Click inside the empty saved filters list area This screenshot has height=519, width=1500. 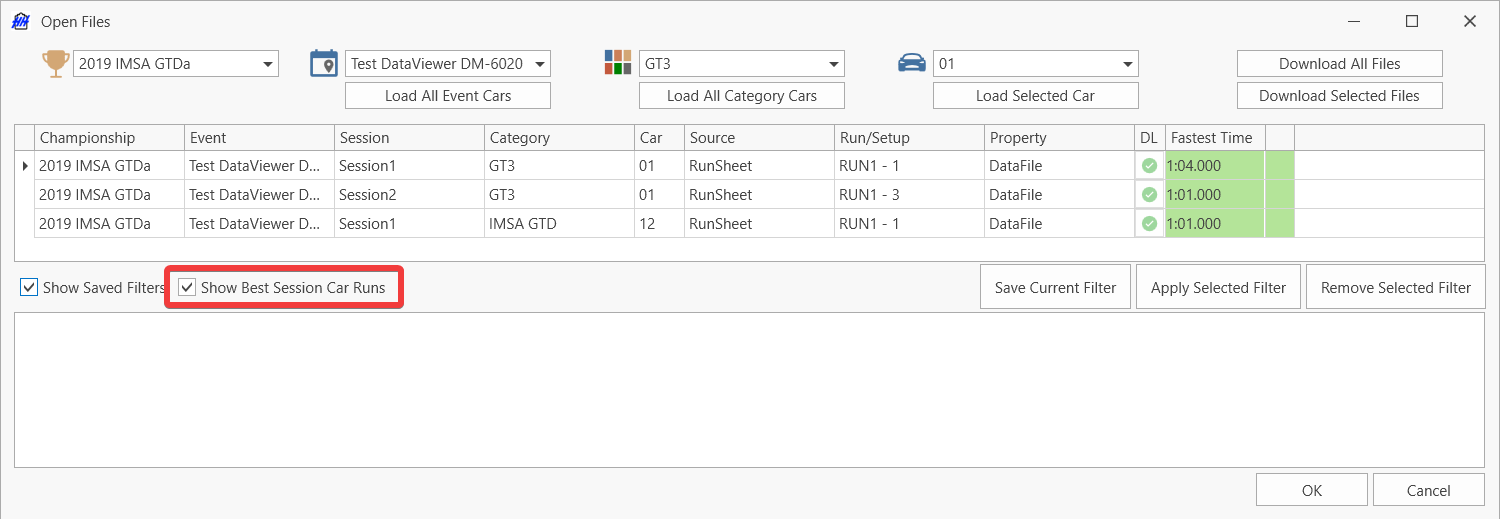click(x=748, y=390)
